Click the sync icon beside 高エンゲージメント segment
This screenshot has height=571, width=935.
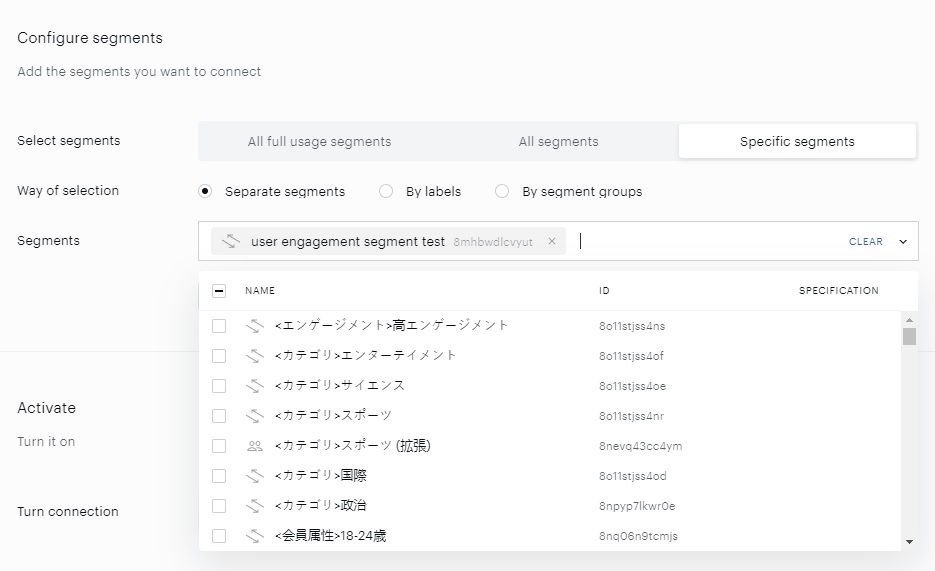255,325
